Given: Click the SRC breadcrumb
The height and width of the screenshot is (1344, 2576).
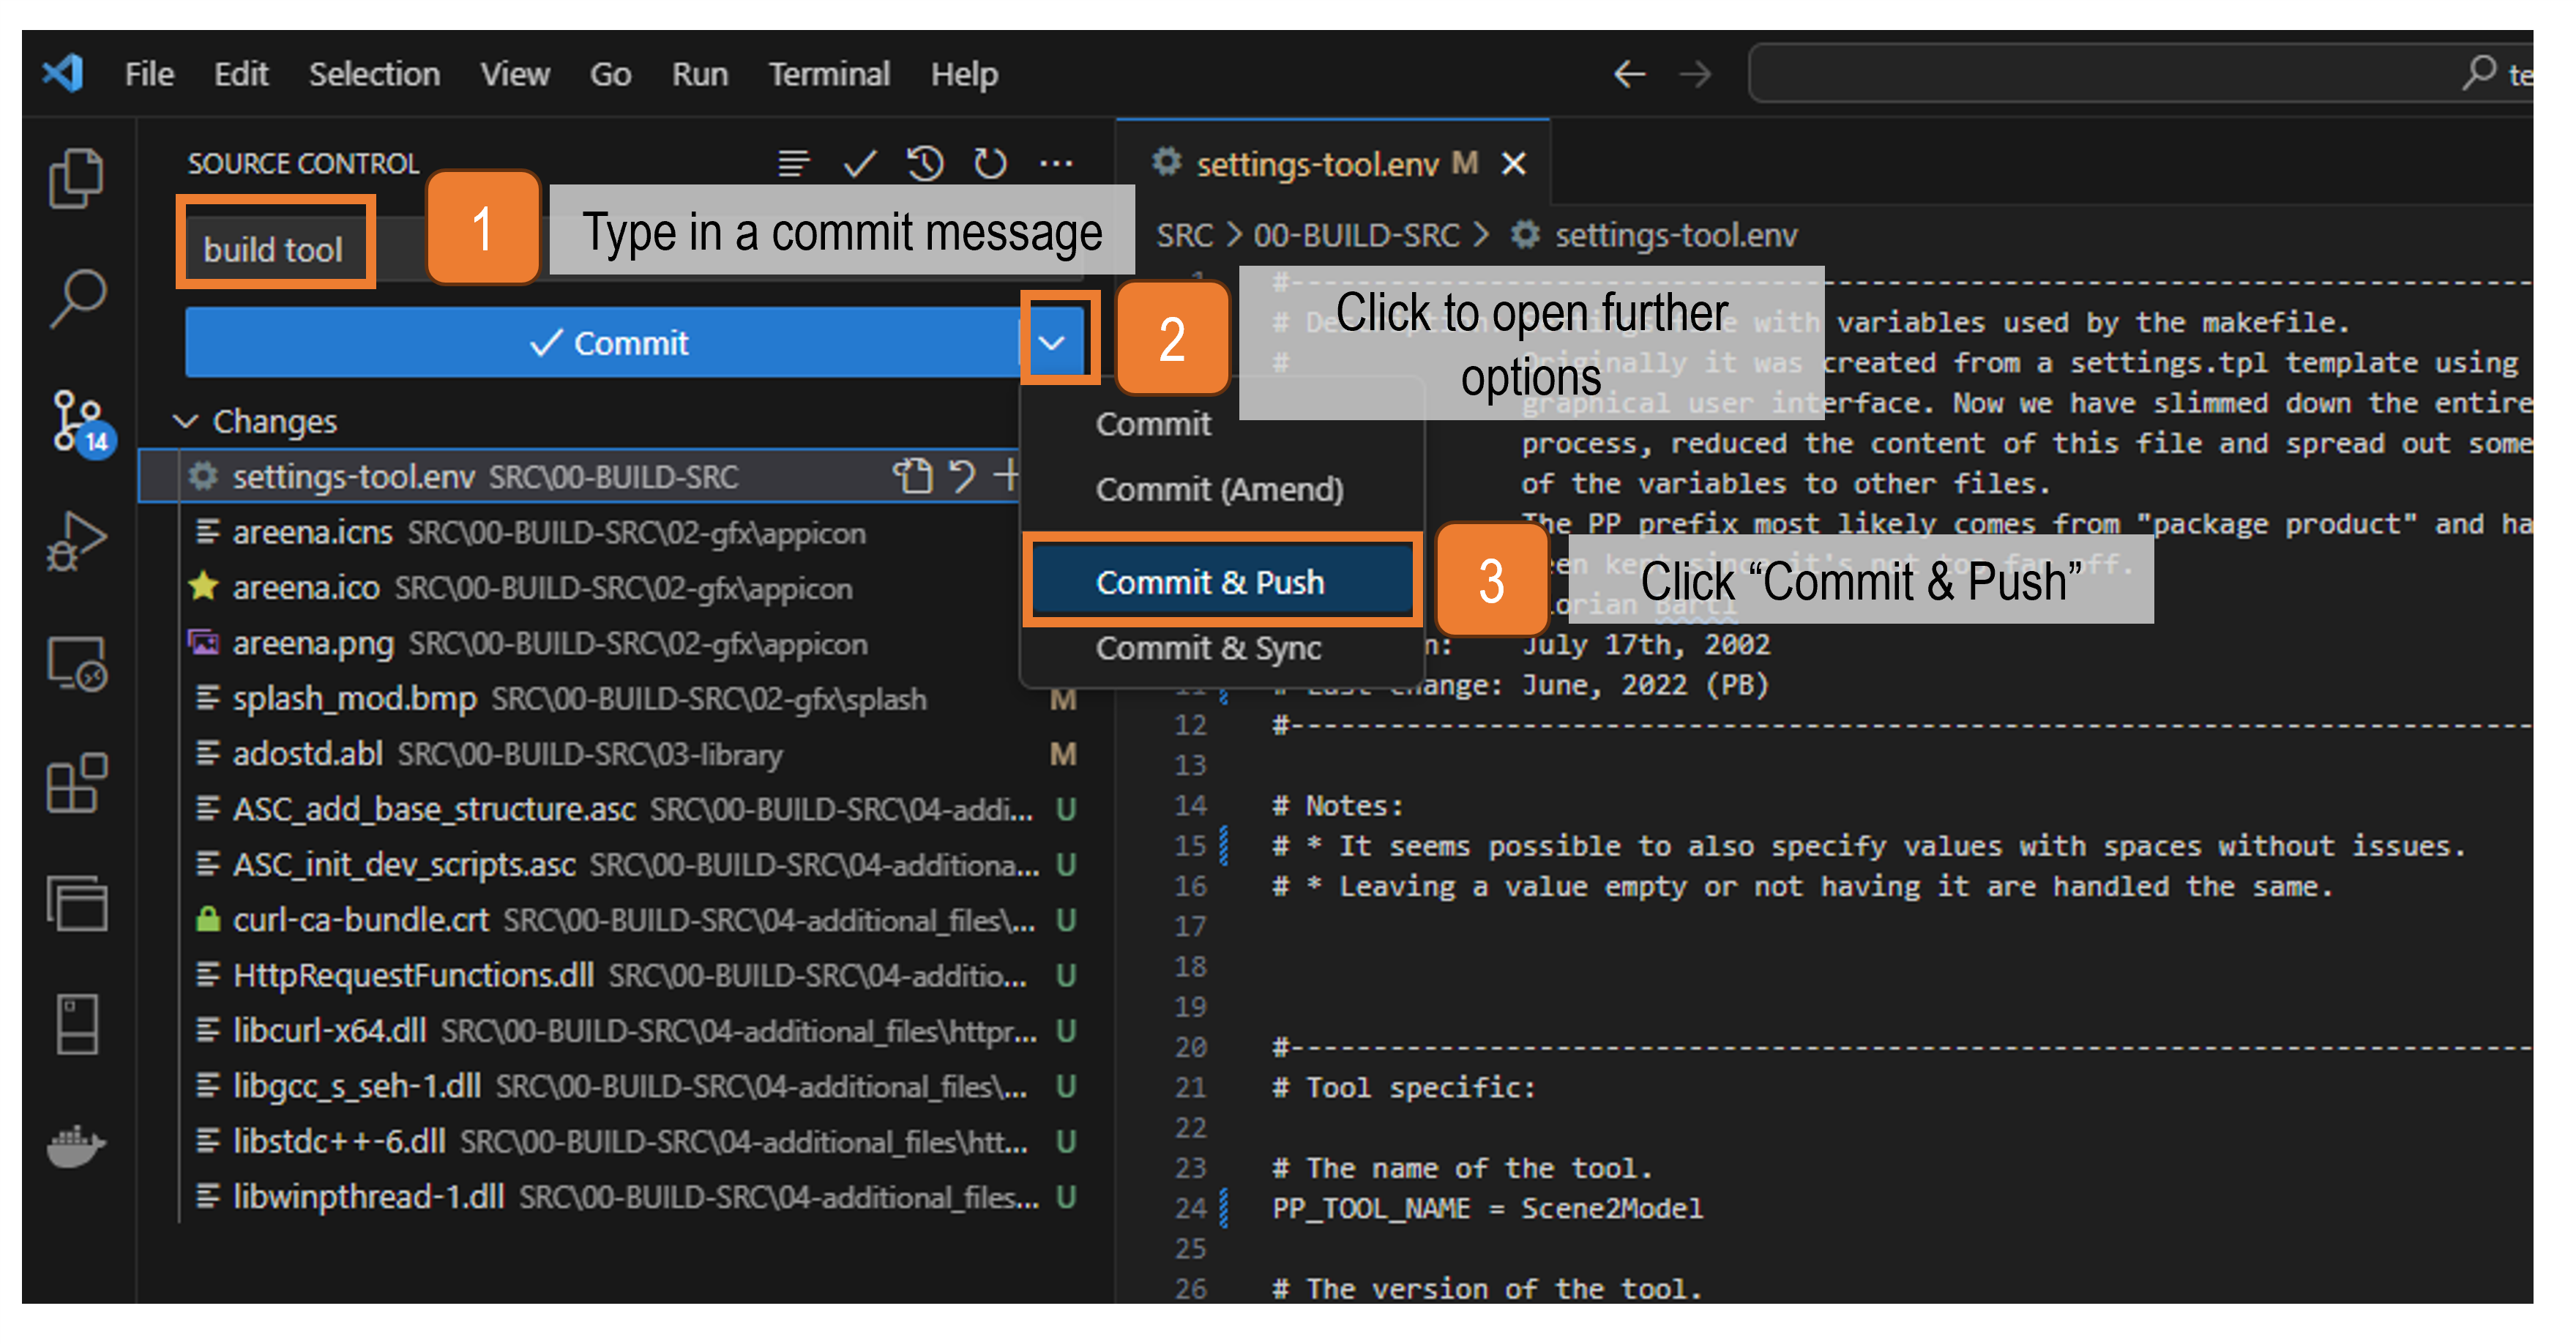Looking at the screenshot, I should point(1184,236).
